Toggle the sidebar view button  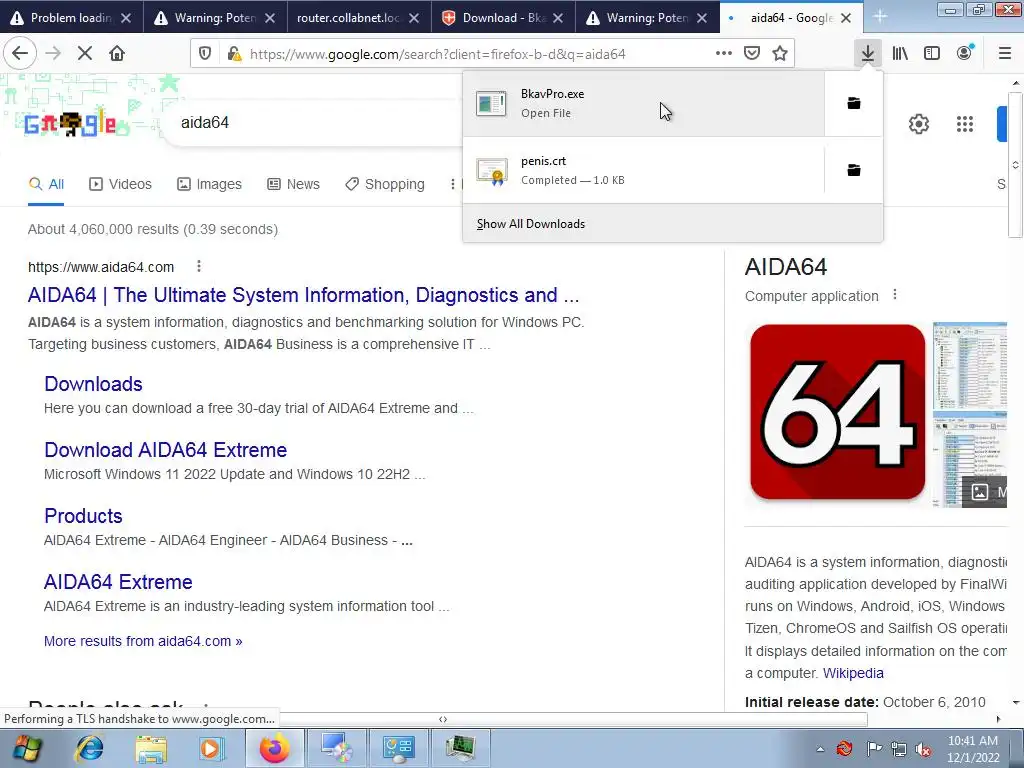(932, 54)
